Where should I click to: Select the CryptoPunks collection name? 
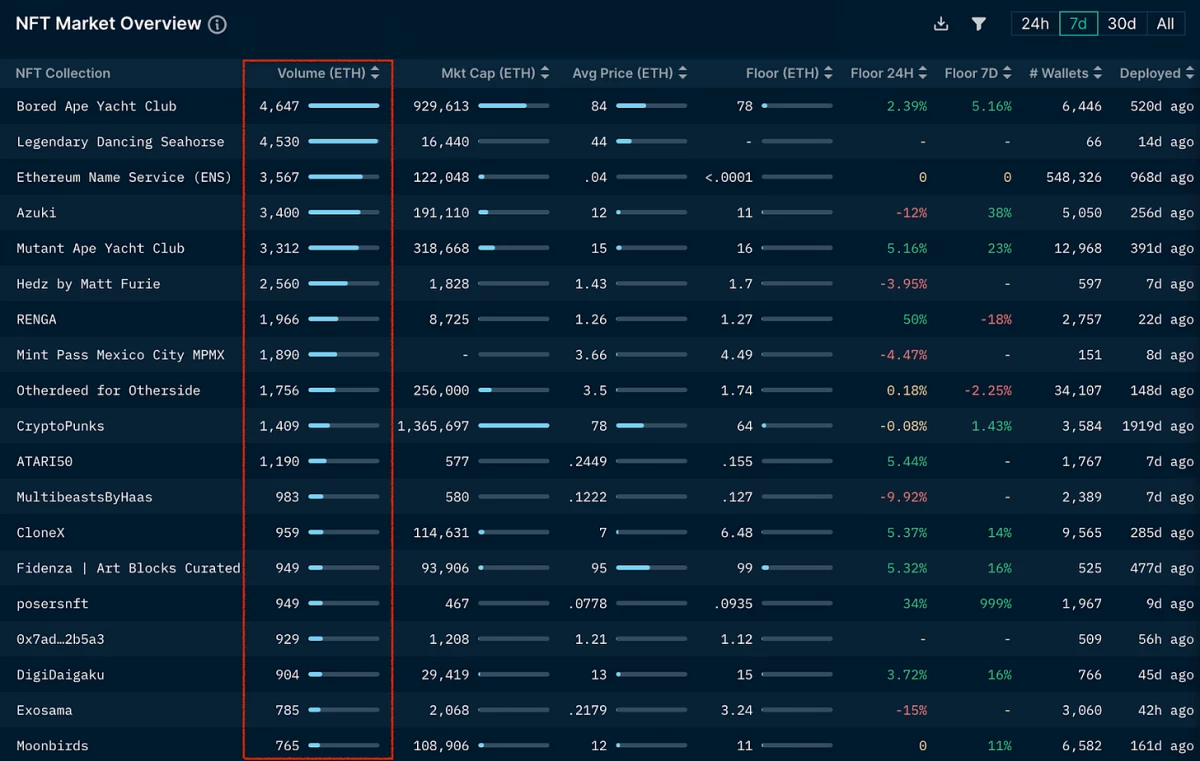coord(60,426)
